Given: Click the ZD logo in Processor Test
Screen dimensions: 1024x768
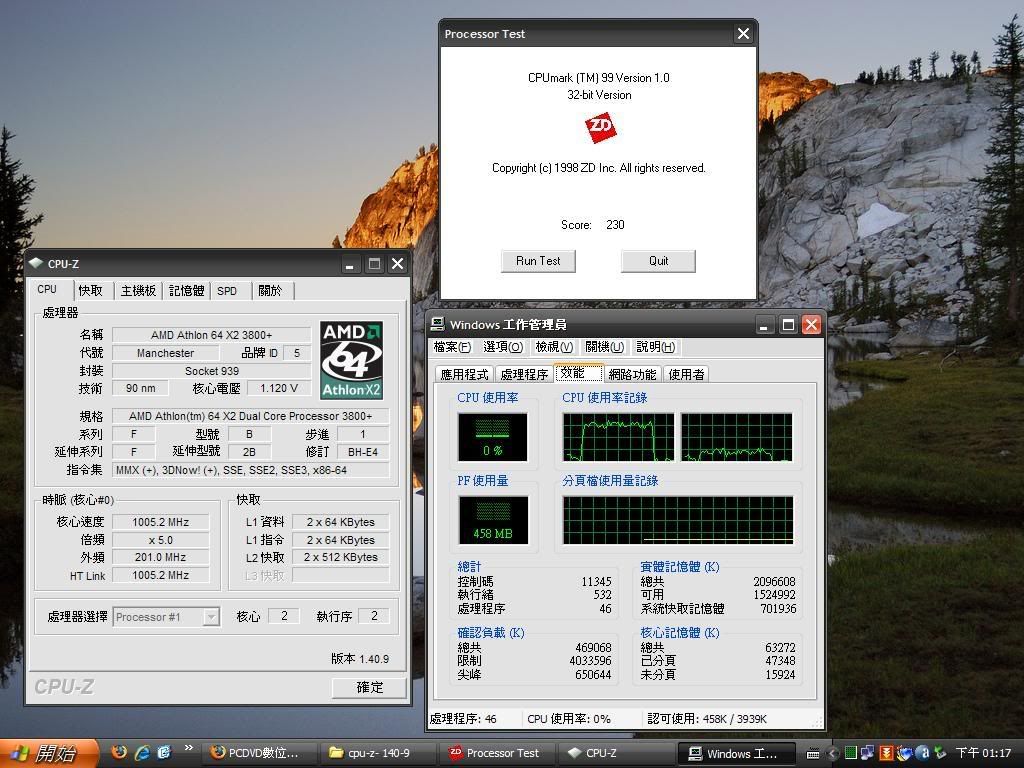Looking at the screenshot, I should tap(599, 128).
